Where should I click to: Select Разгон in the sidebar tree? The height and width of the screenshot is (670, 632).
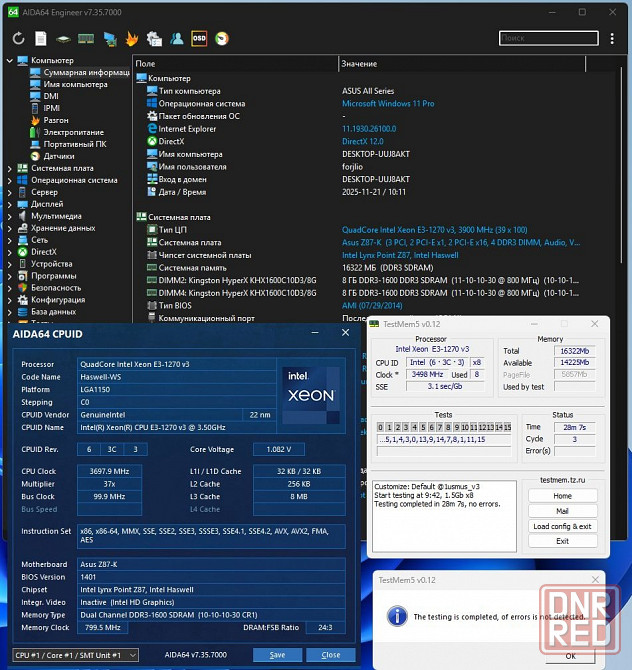tap(55, 120)
